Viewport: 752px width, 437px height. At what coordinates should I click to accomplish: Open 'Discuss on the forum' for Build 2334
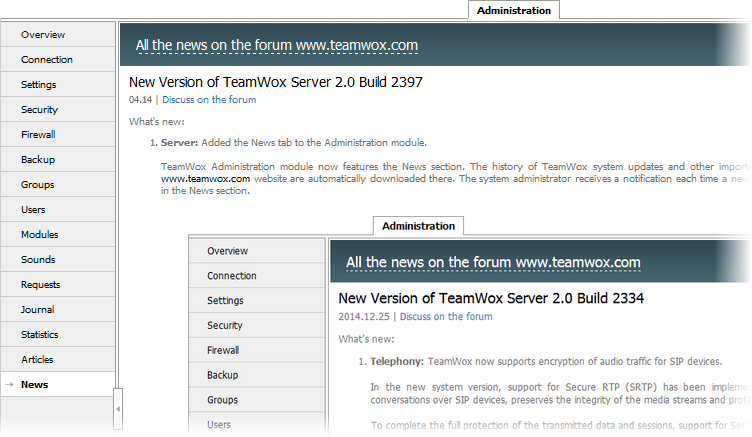[446, 317]
